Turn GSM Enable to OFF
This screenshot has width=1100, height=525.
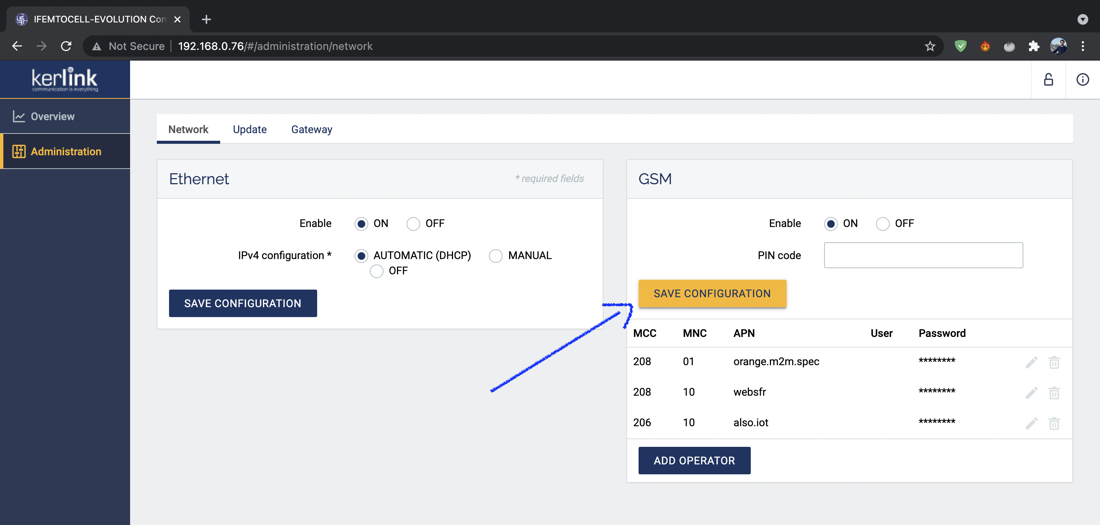pos(883,224)
